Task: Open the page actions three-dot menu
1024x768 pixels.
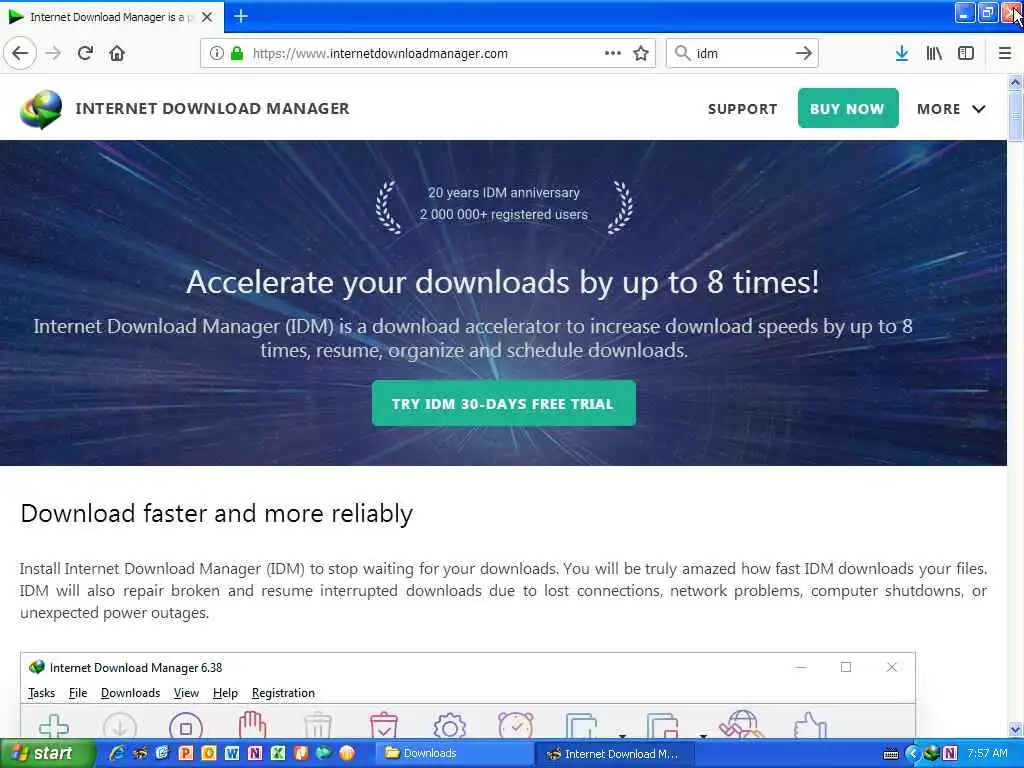Action: [613, 53]
